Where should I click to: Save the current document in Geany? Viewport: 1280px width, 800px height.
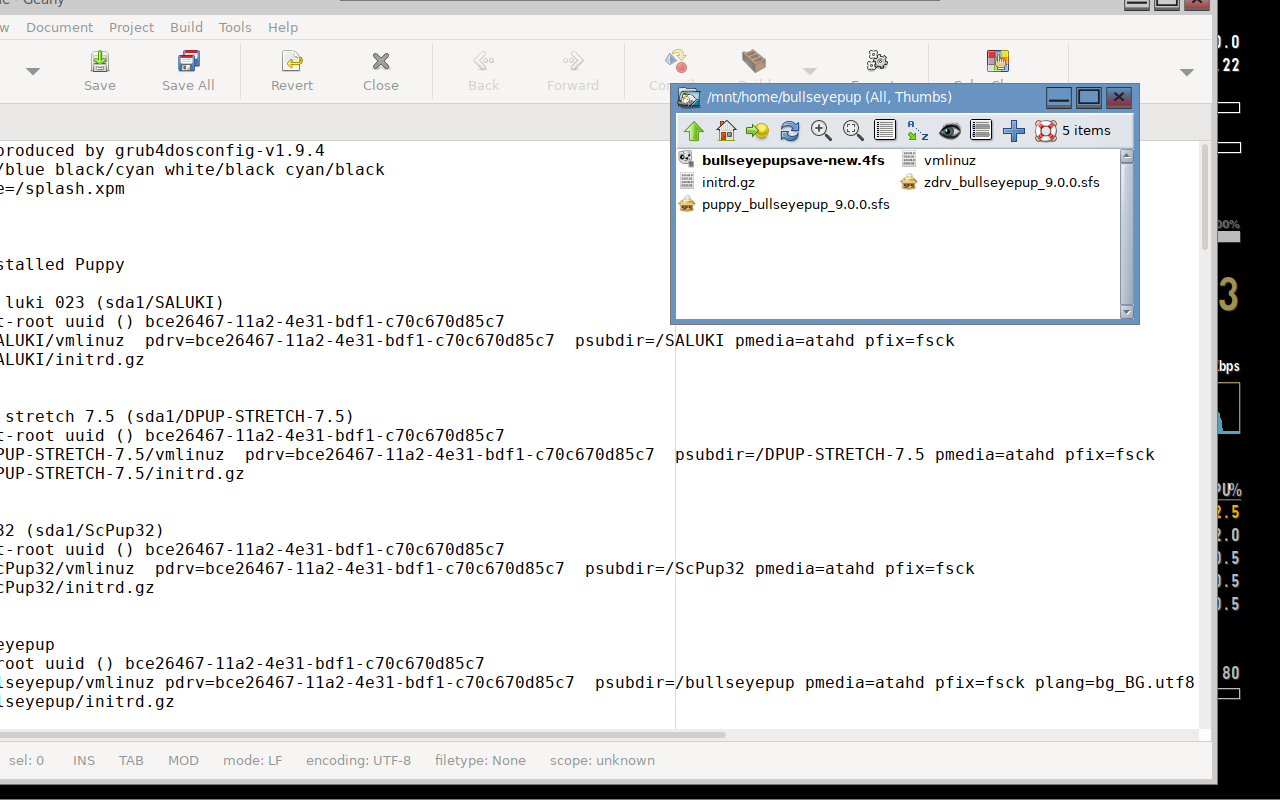(x=99, y=71)
